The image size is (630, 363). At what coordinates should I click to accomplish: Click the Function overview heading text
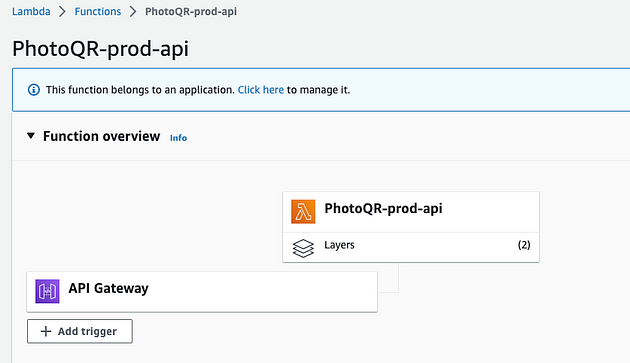(102, 136)
